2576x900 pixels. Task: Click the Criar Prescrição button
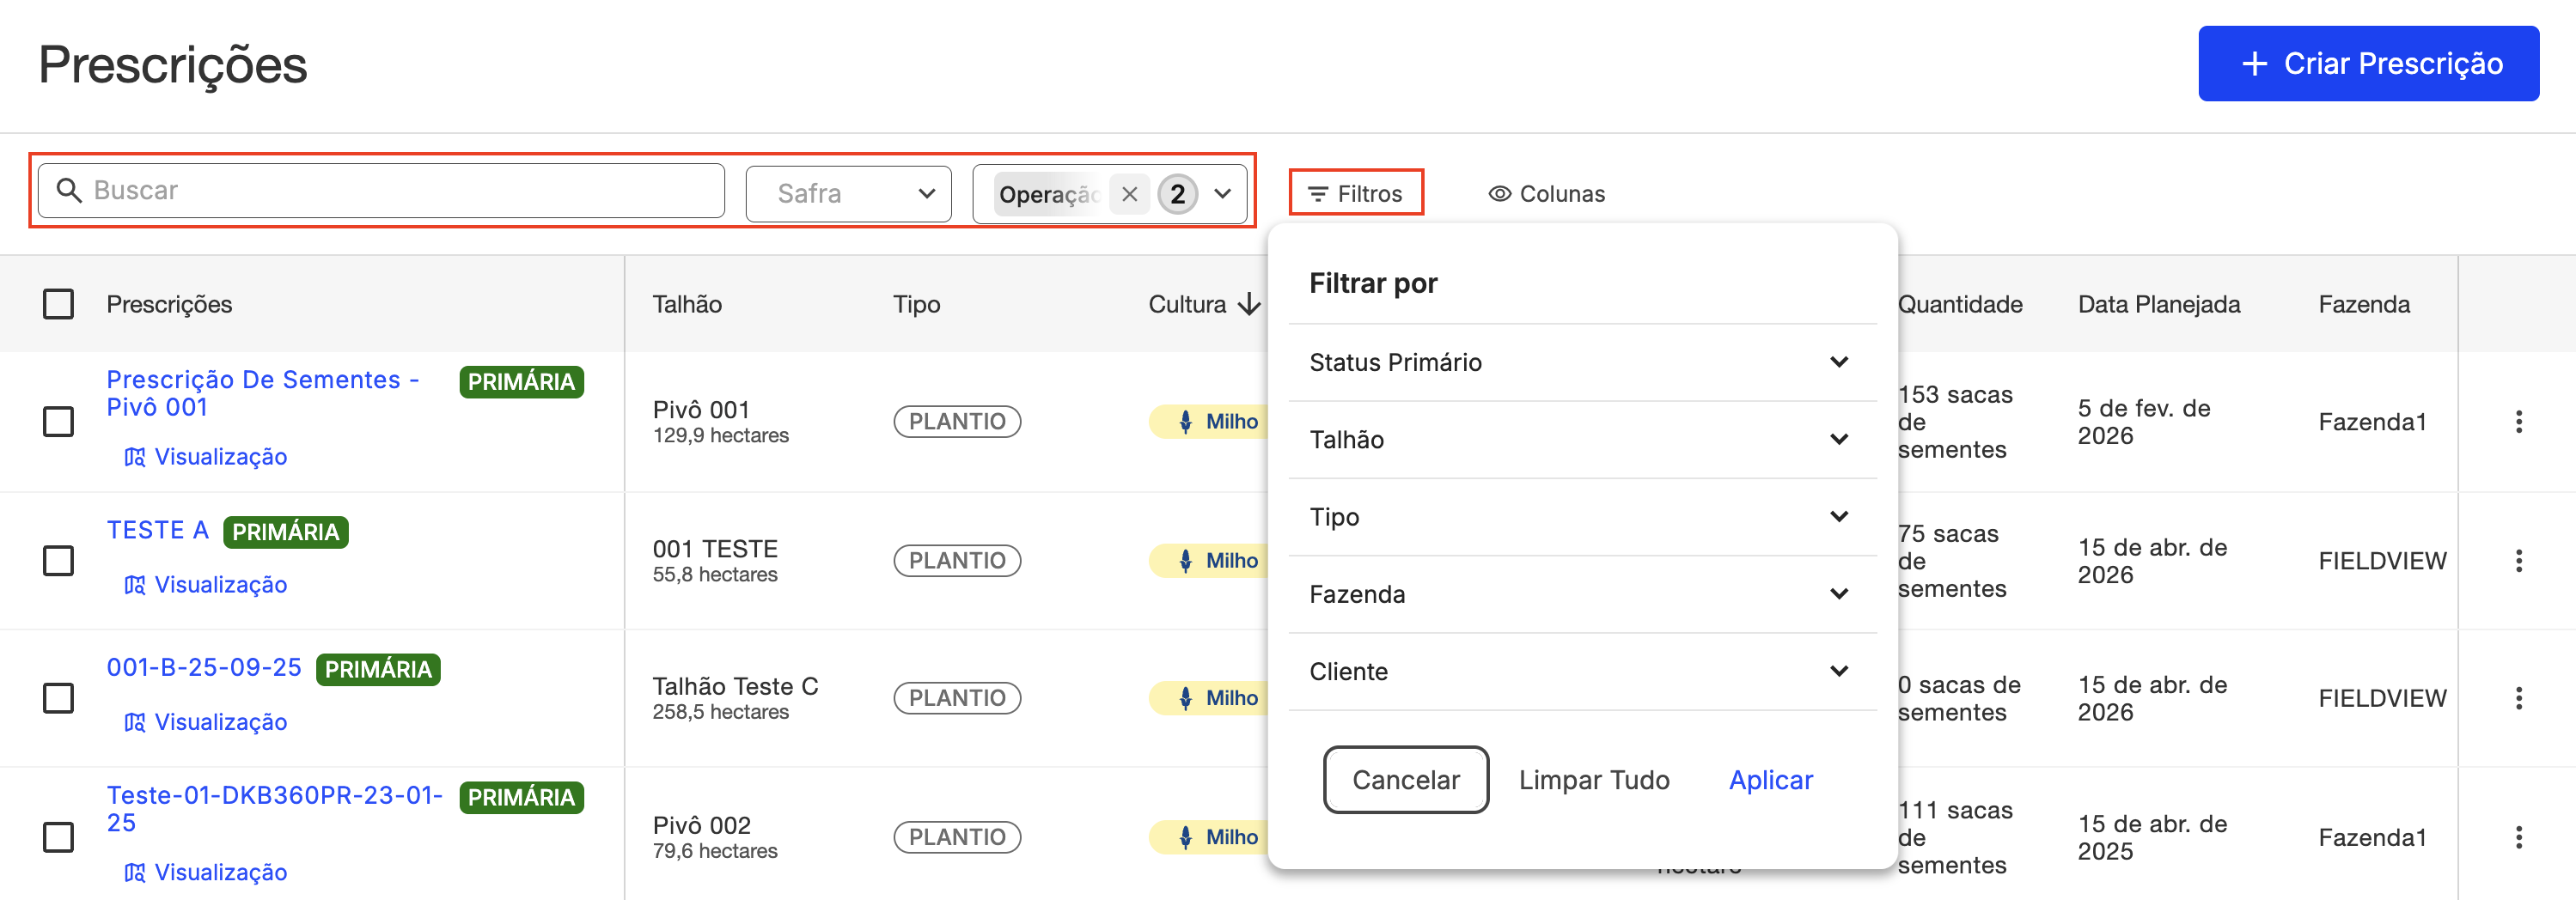(x=2368, y=64)
